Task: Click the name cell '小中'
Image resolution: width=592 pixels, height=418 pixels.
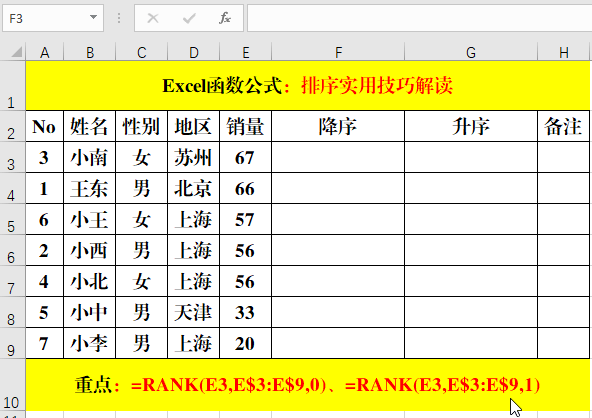Action: (x=89, y=312)
